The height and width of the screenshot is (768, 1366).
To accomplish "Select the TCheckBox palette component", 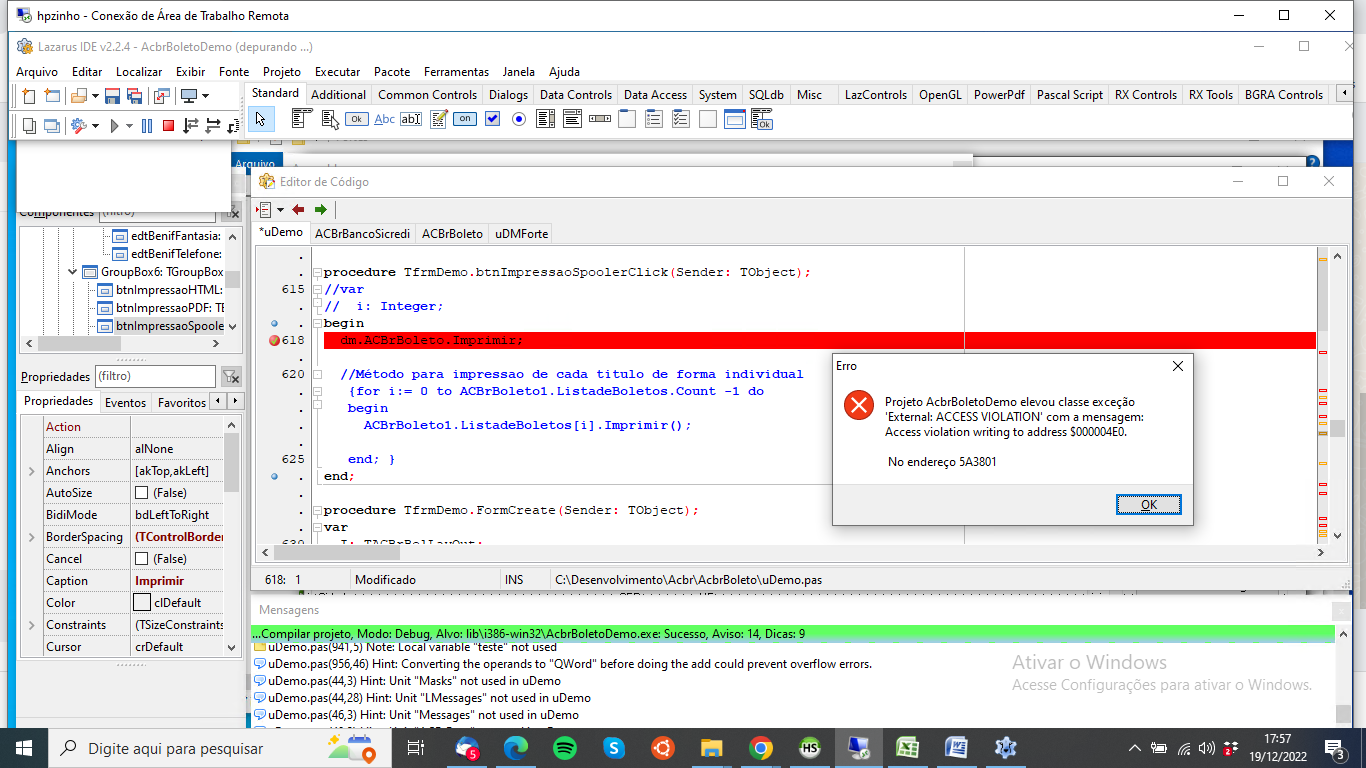I will click(492, 119).
